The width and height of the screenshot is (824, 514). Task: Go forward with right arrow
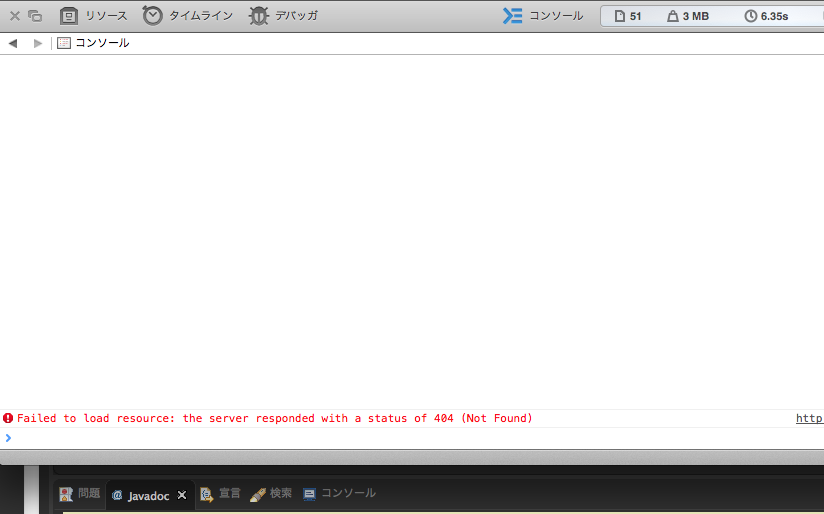(x=37, y=43)
